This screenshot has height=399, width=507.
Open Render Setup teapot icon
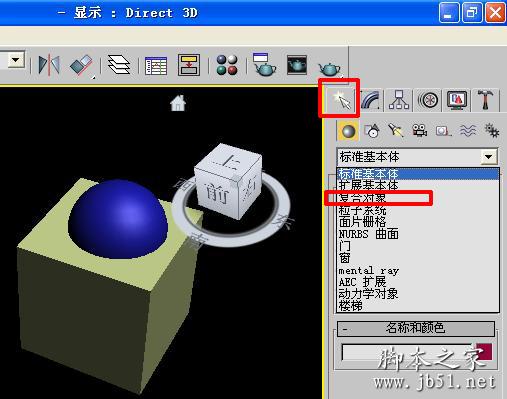point(264,64)
